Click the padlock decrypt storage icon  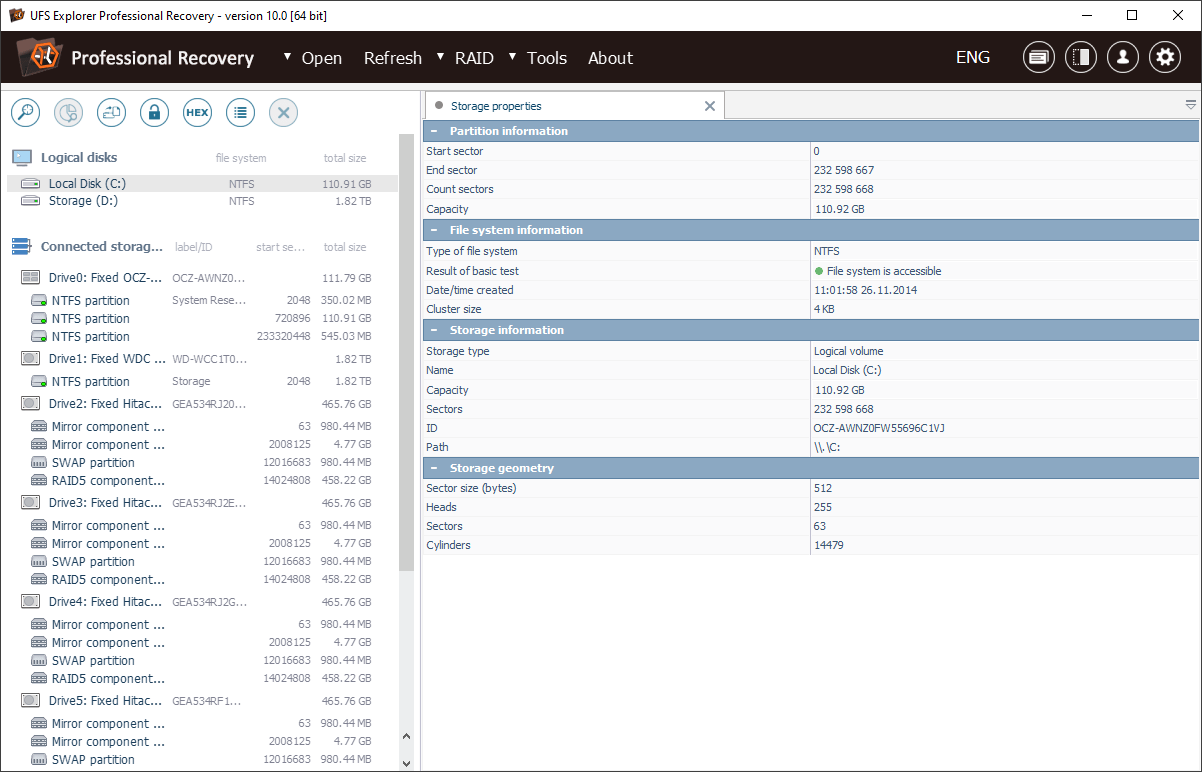pyautogui.click(x=154, y=113)
